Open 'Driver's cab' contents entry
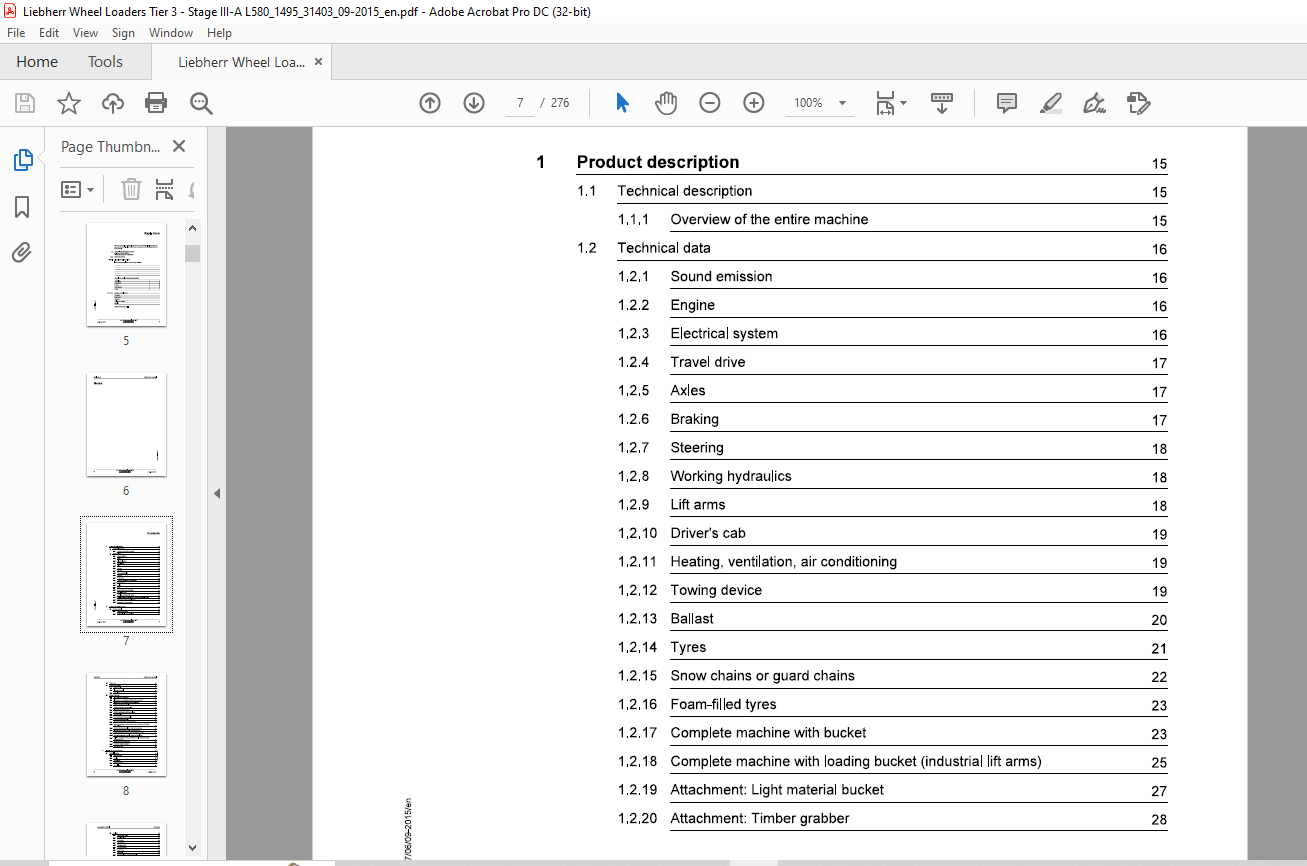Screen dimensions: 1307x866 point(708,533)
